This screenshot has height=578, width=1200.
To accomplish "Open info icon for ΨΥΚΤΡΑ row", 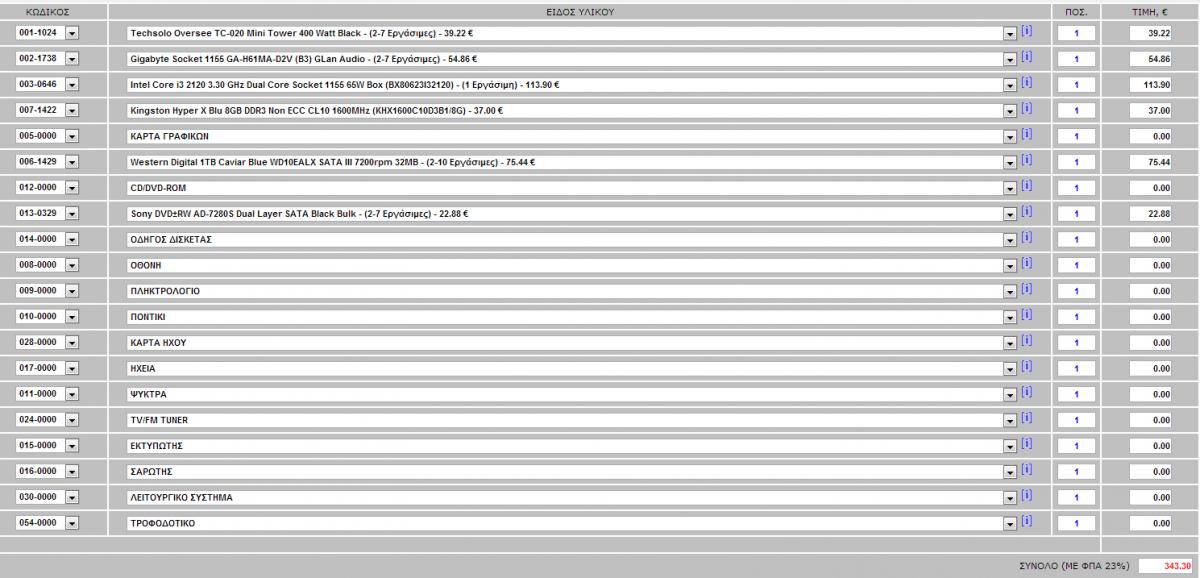I will click(1026, 392).
